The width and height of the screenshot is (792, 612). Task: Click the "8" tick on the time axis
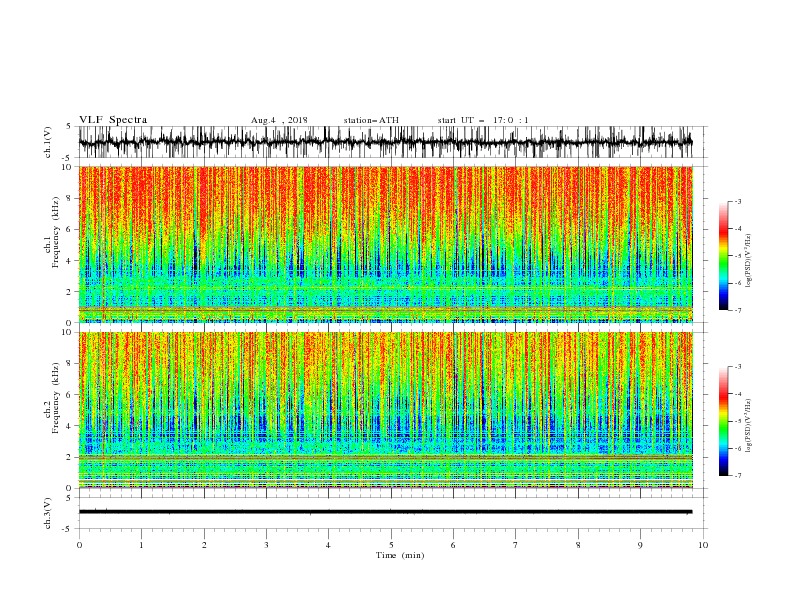point(578,545)
